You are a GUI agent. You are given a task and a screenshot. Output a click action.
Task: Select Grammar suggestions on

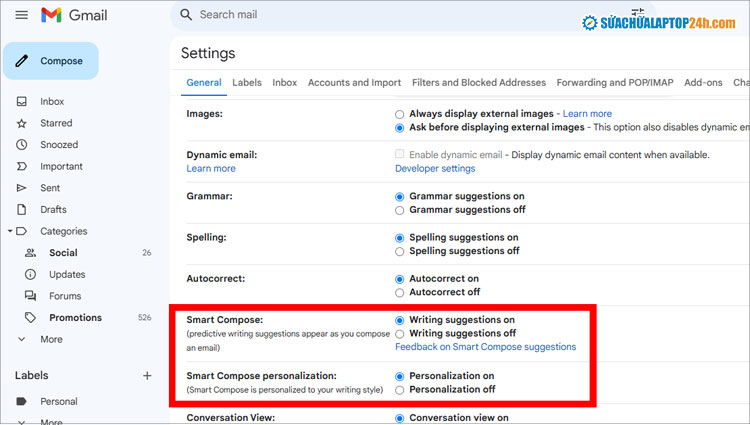tap(399, 196)
